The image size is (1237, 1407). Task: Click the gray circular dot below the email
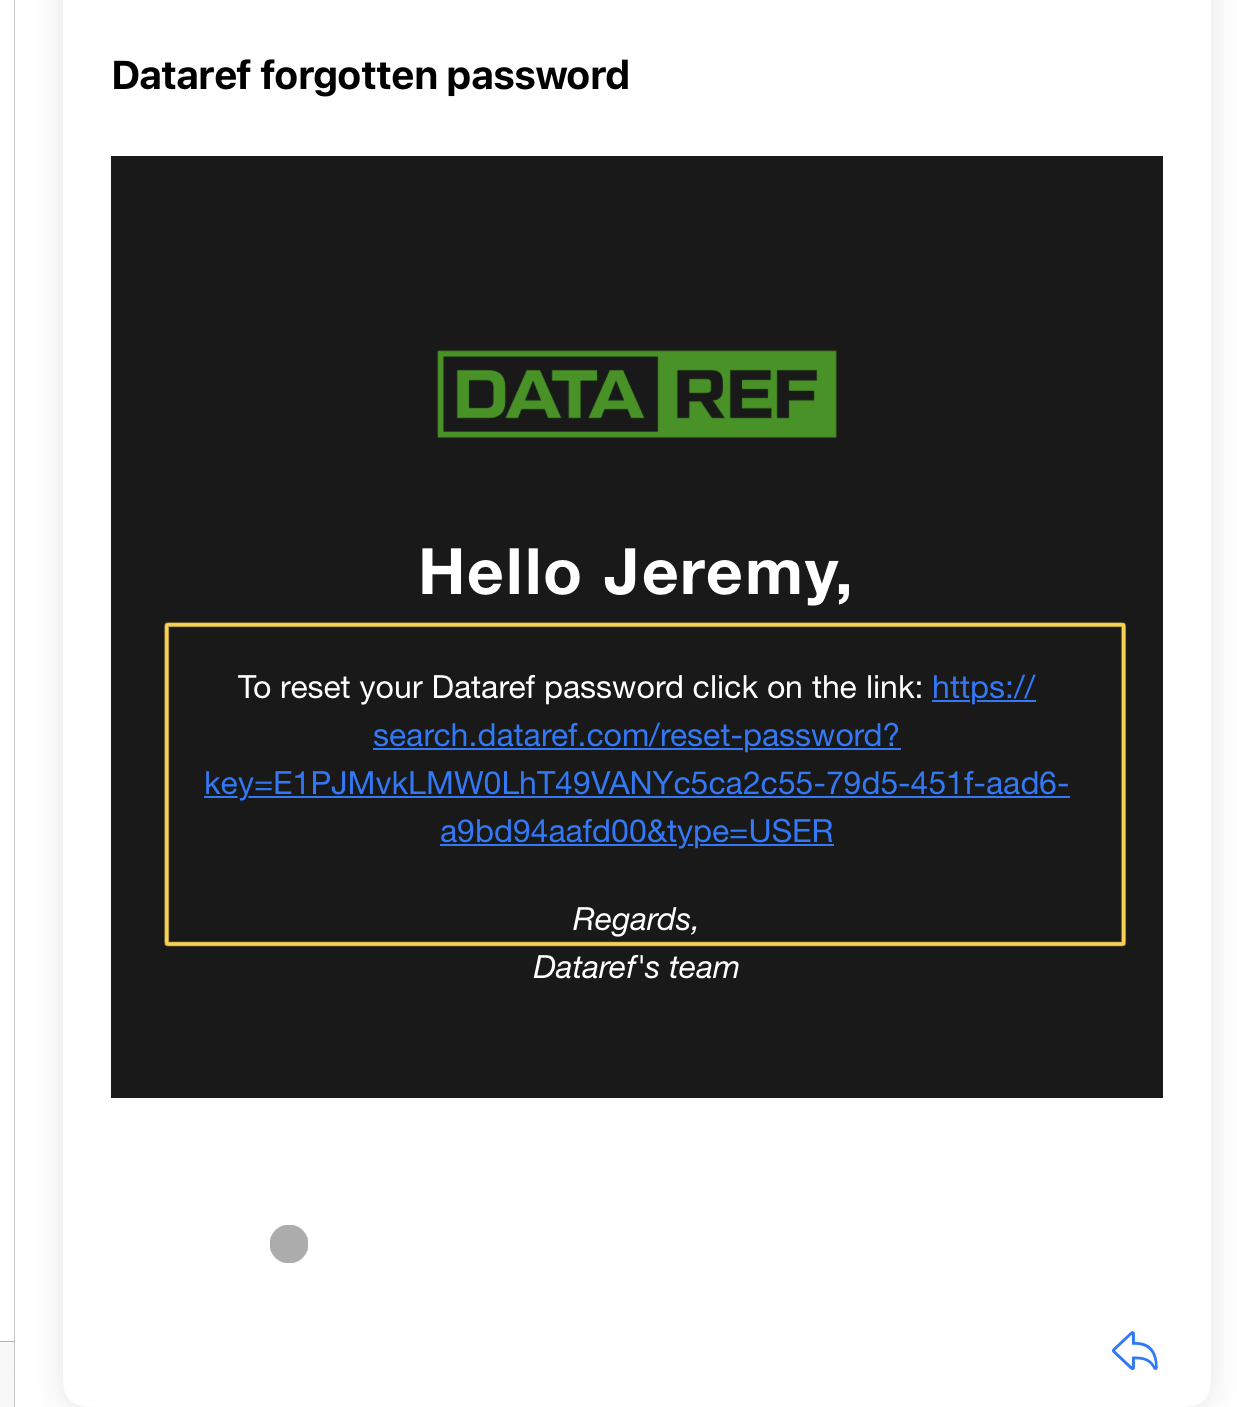(x=289, y=1244)
